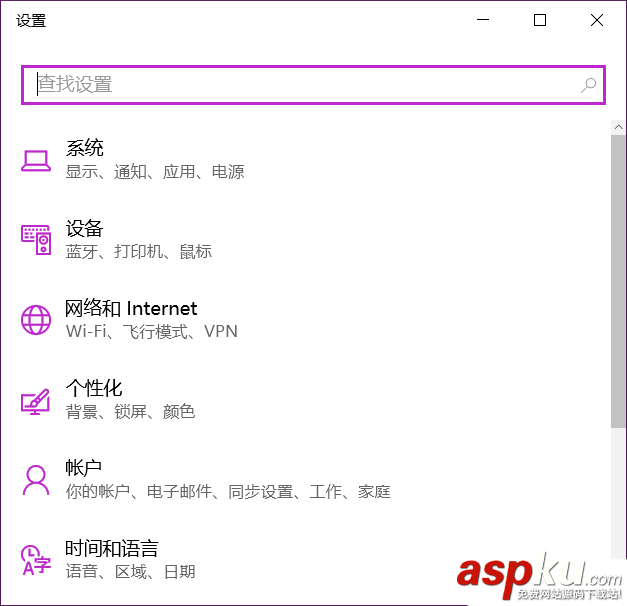Click text 蓝牙、打印机、鼠标
Viewport: 627px width, 606px height.
[139, 252]
